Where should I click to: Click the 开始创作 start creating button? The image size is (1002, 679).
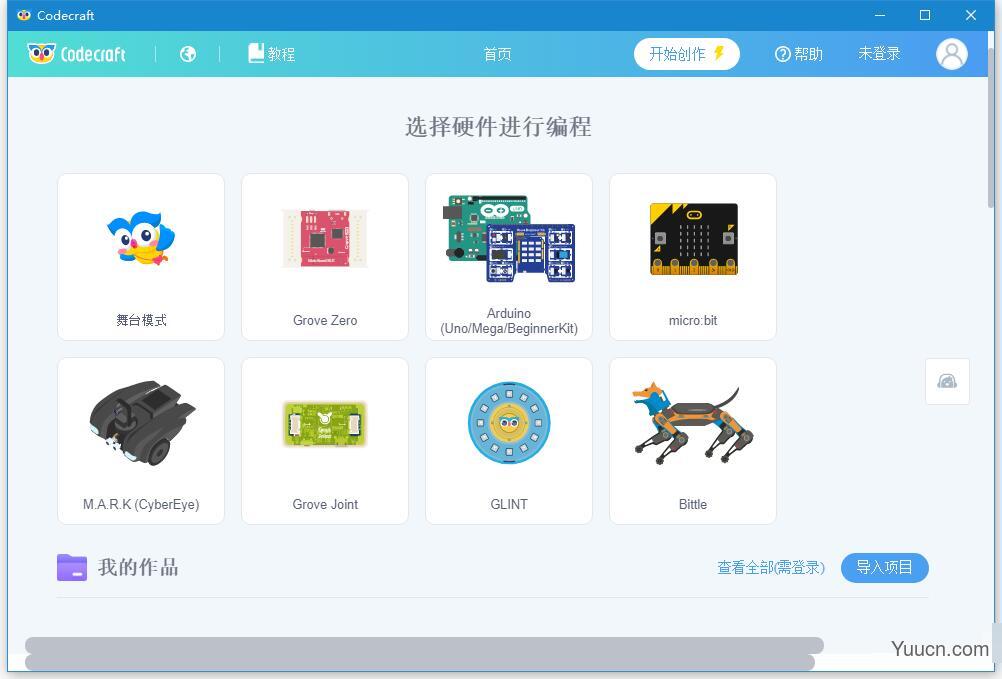686,54
